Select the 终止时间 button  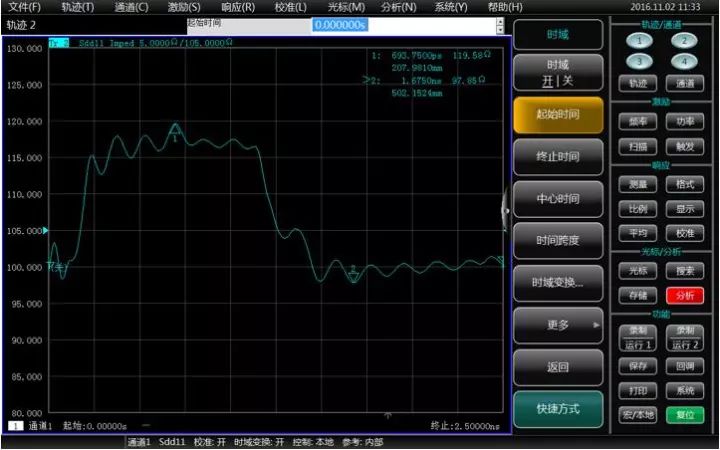tap(558, 157)
